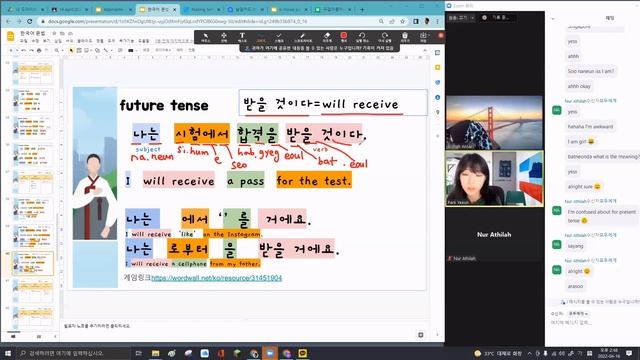The image size is (640, 360).
Task: Choose the Slides select cursor tool
Action: coord(71,50)
